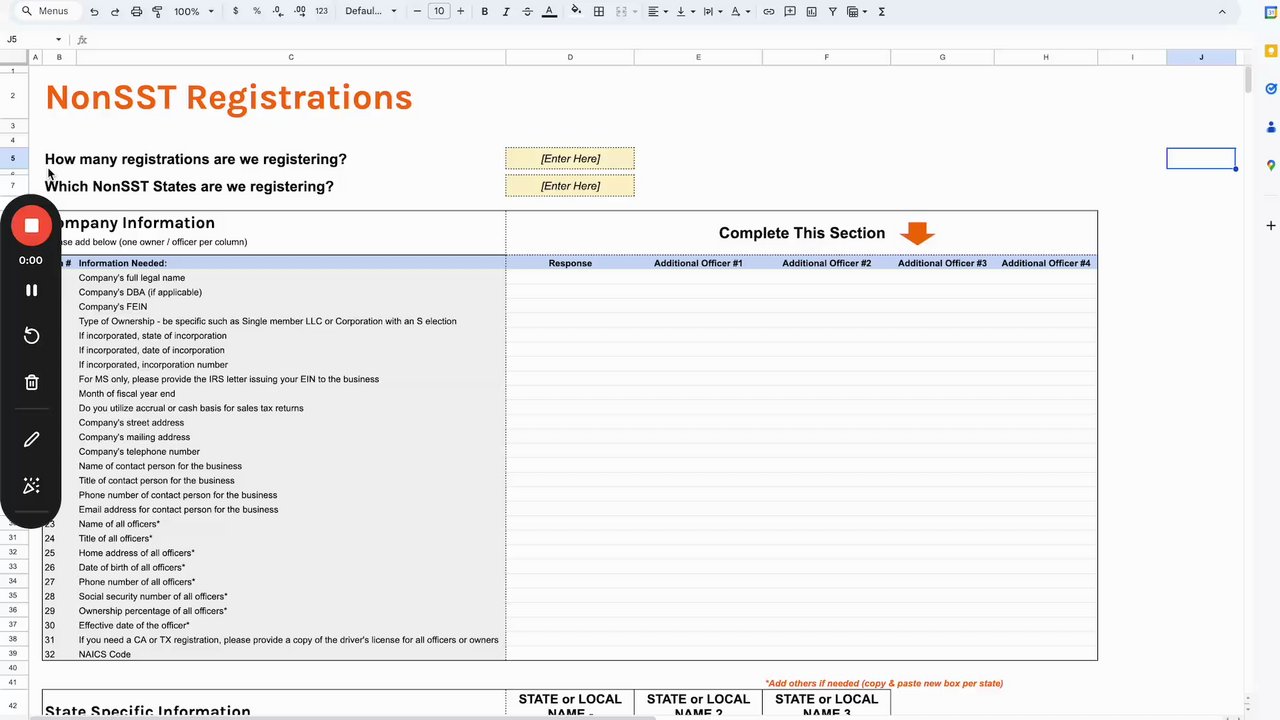Screen dimensions: 1280x720
Task: Click the recorder confetti effects icon
Action: click(x=31, y=486)
